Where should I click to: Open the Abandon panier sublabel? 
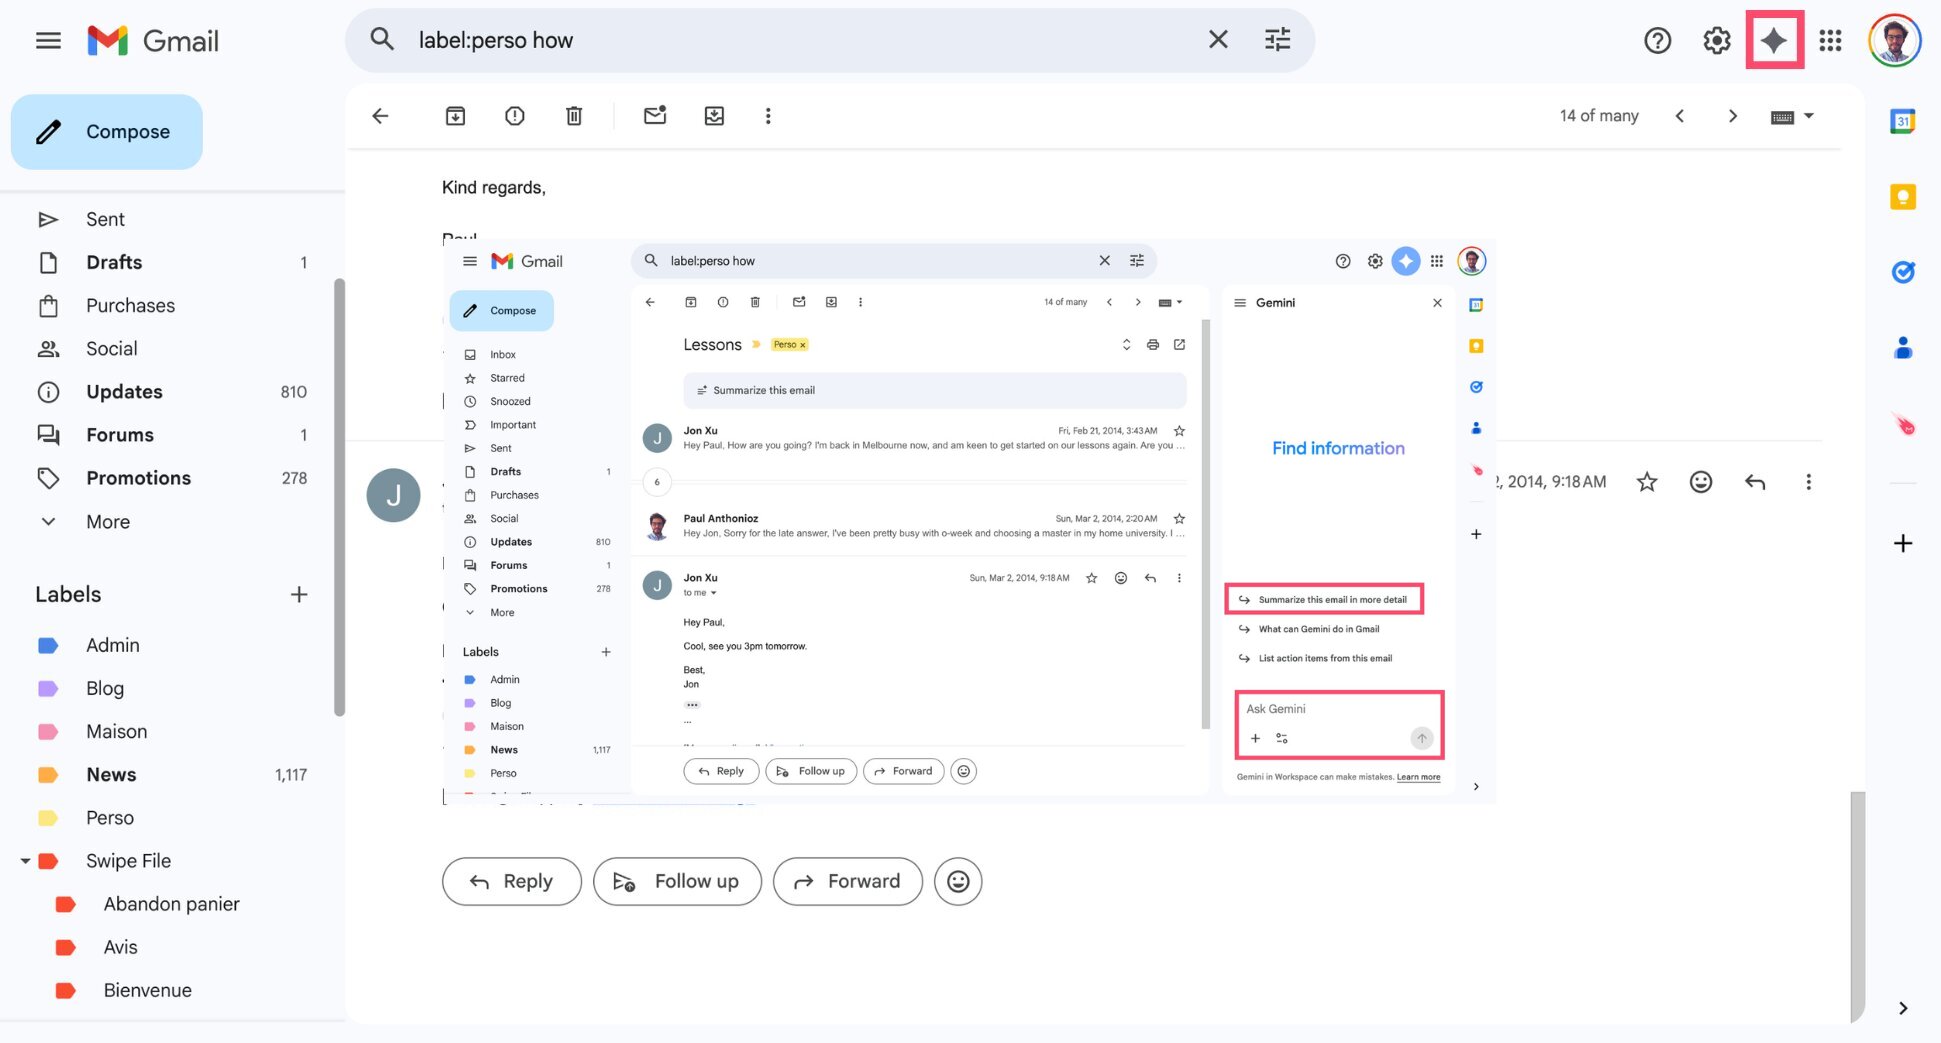coord(172,904)
